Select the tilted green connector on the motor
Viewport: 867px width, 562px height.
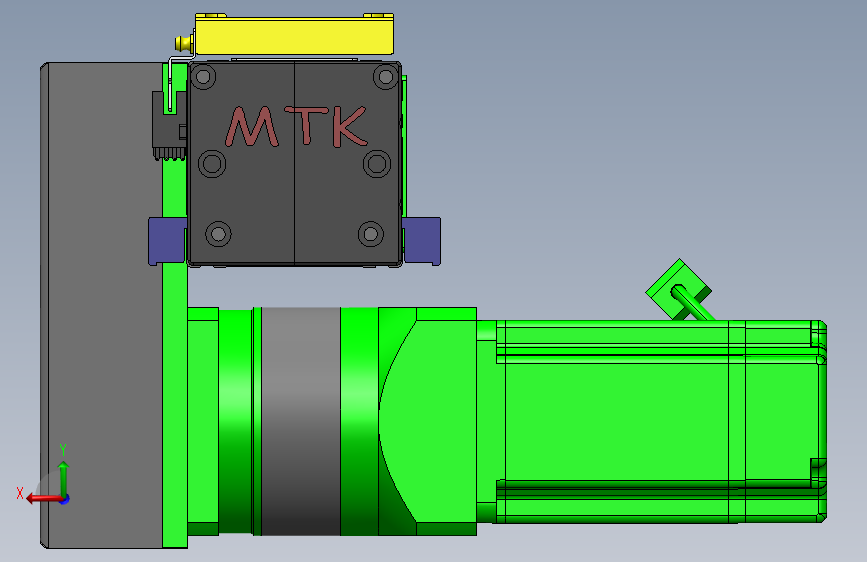click(679, 290)
